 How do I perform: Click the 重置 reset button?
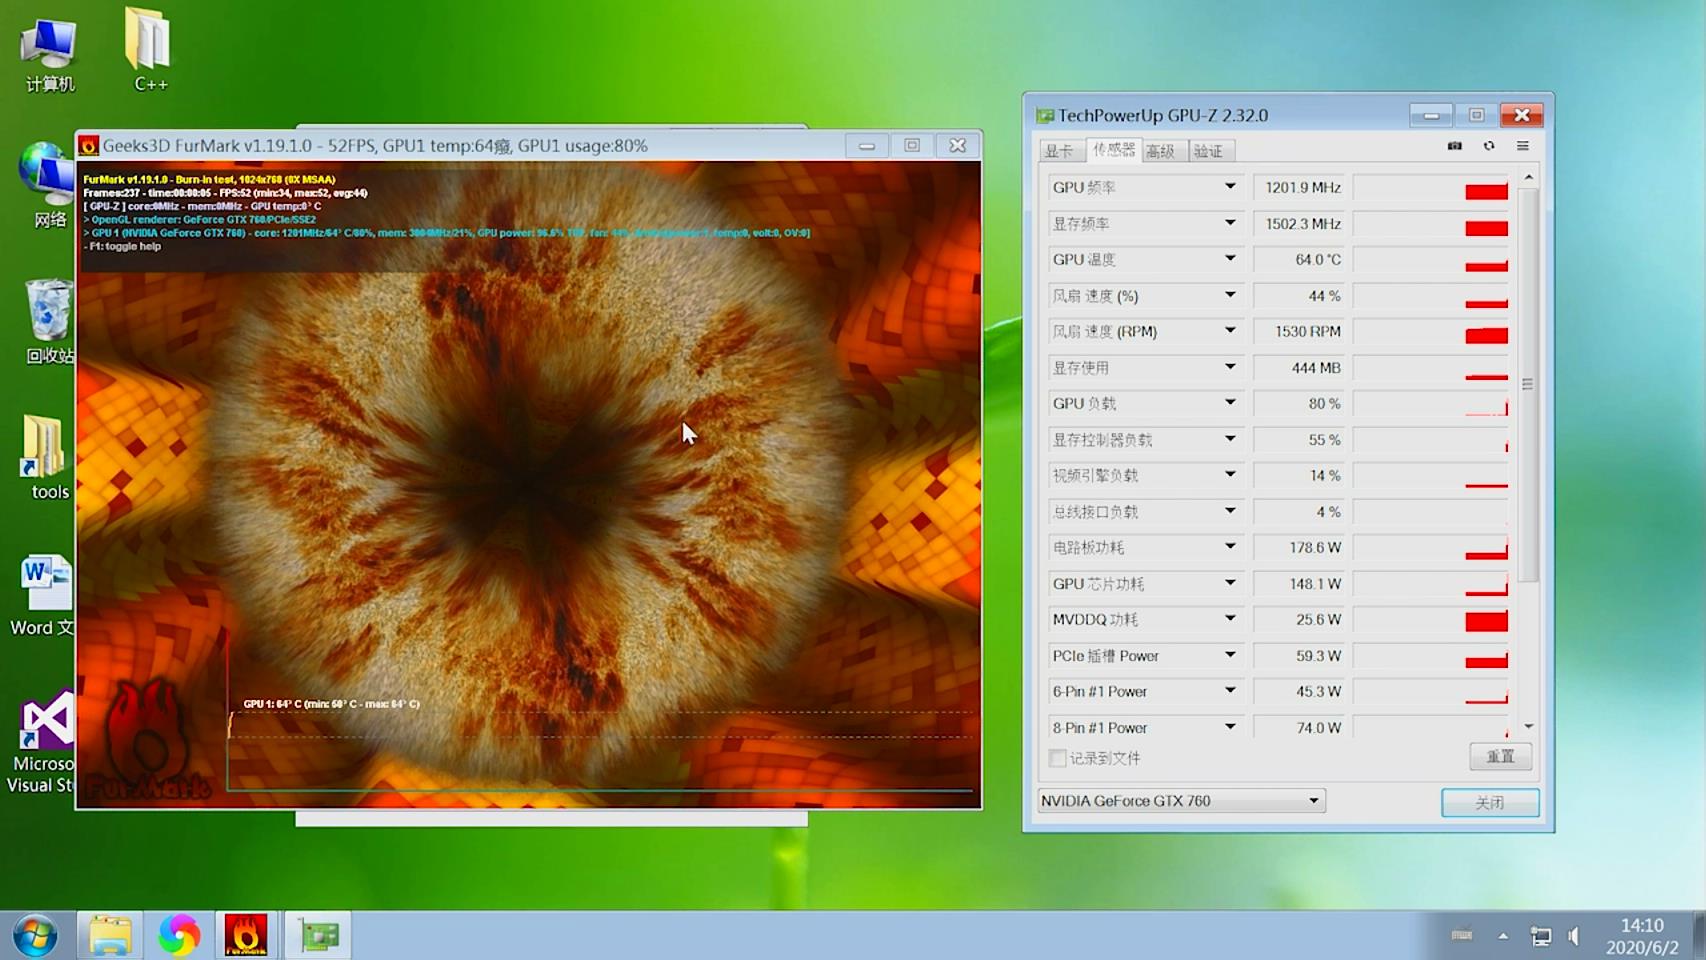tap(1500, 757)
